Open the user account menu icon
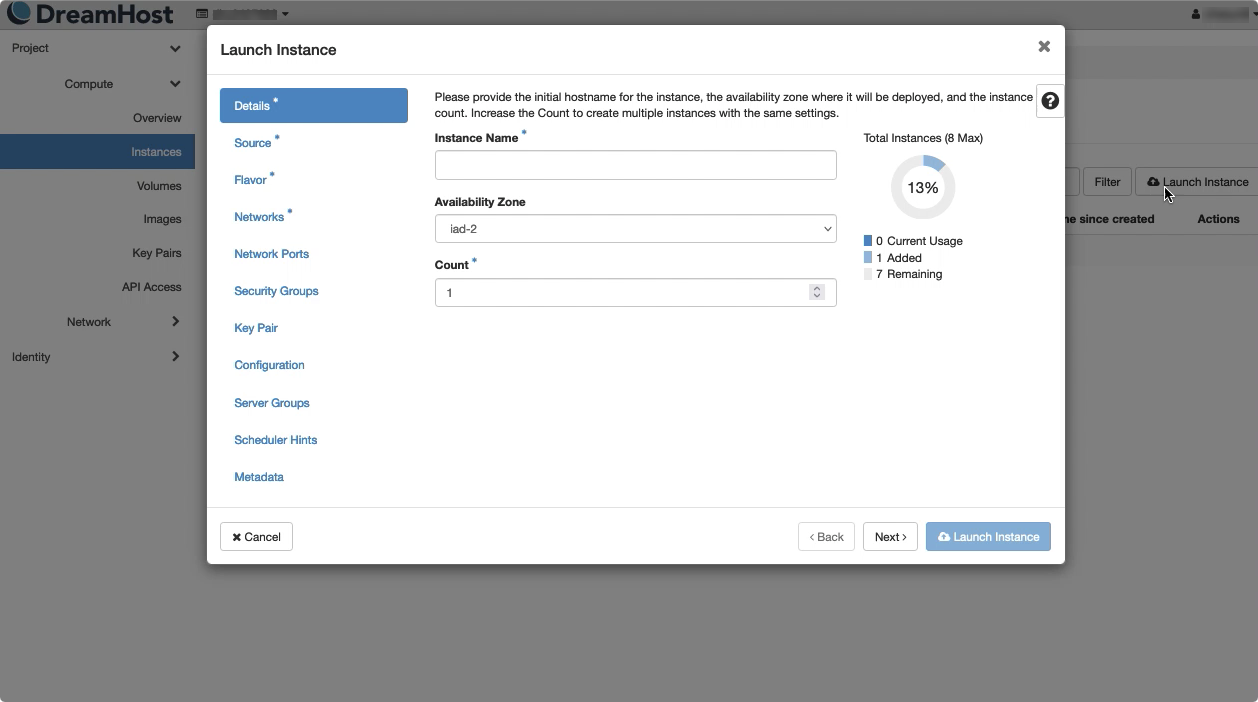This screenshot has width=1258, height=702. [1196, 14]
